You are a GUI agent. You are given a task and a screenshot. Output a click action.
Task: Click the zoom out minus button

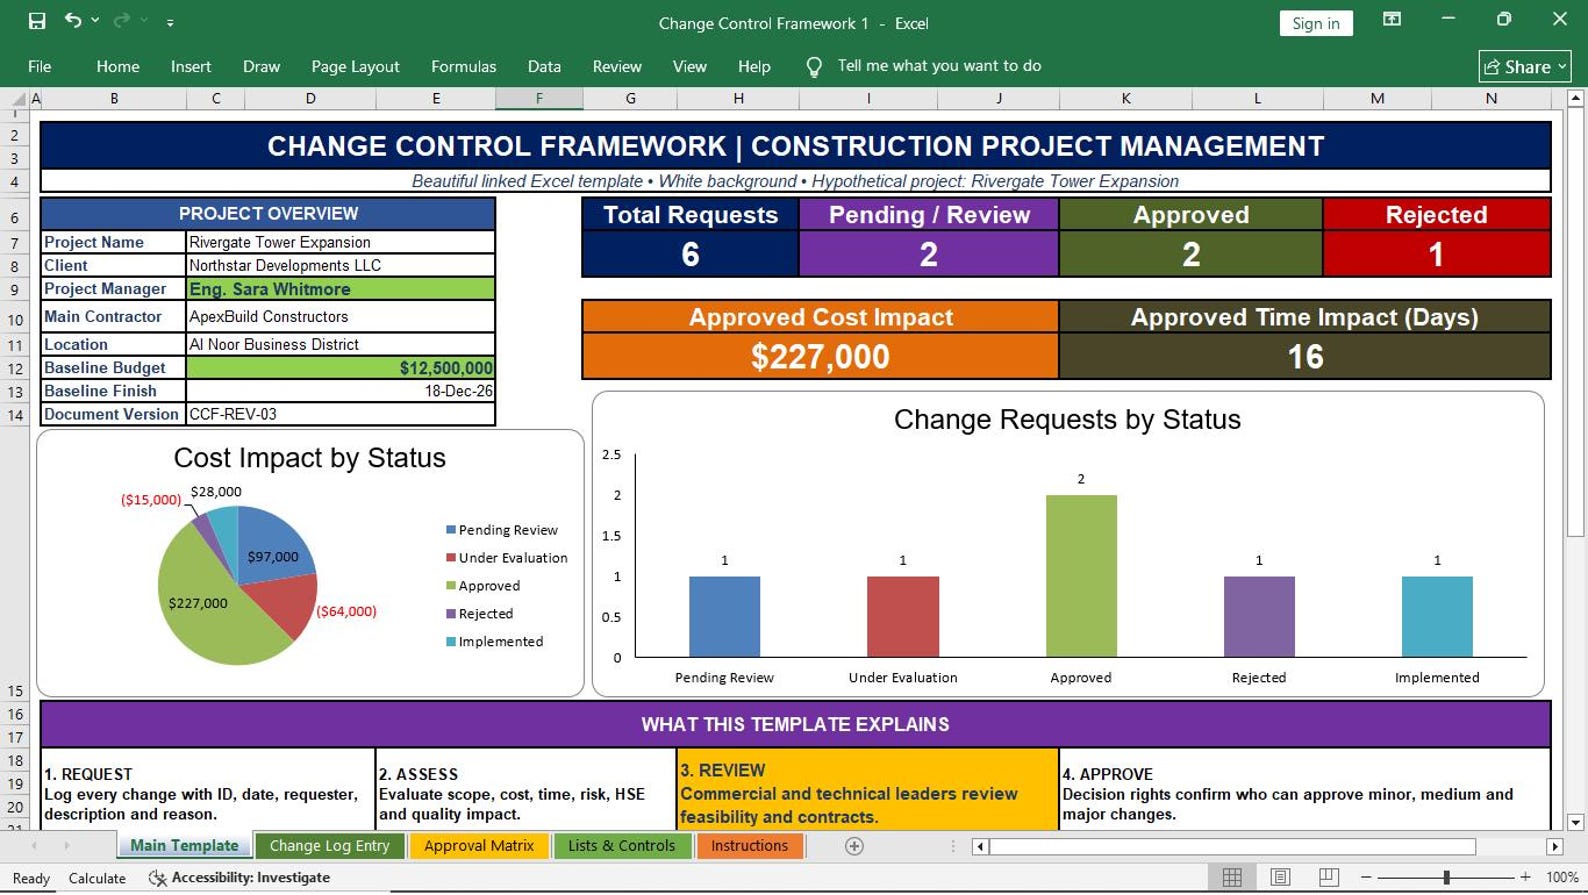[1366, 877]
